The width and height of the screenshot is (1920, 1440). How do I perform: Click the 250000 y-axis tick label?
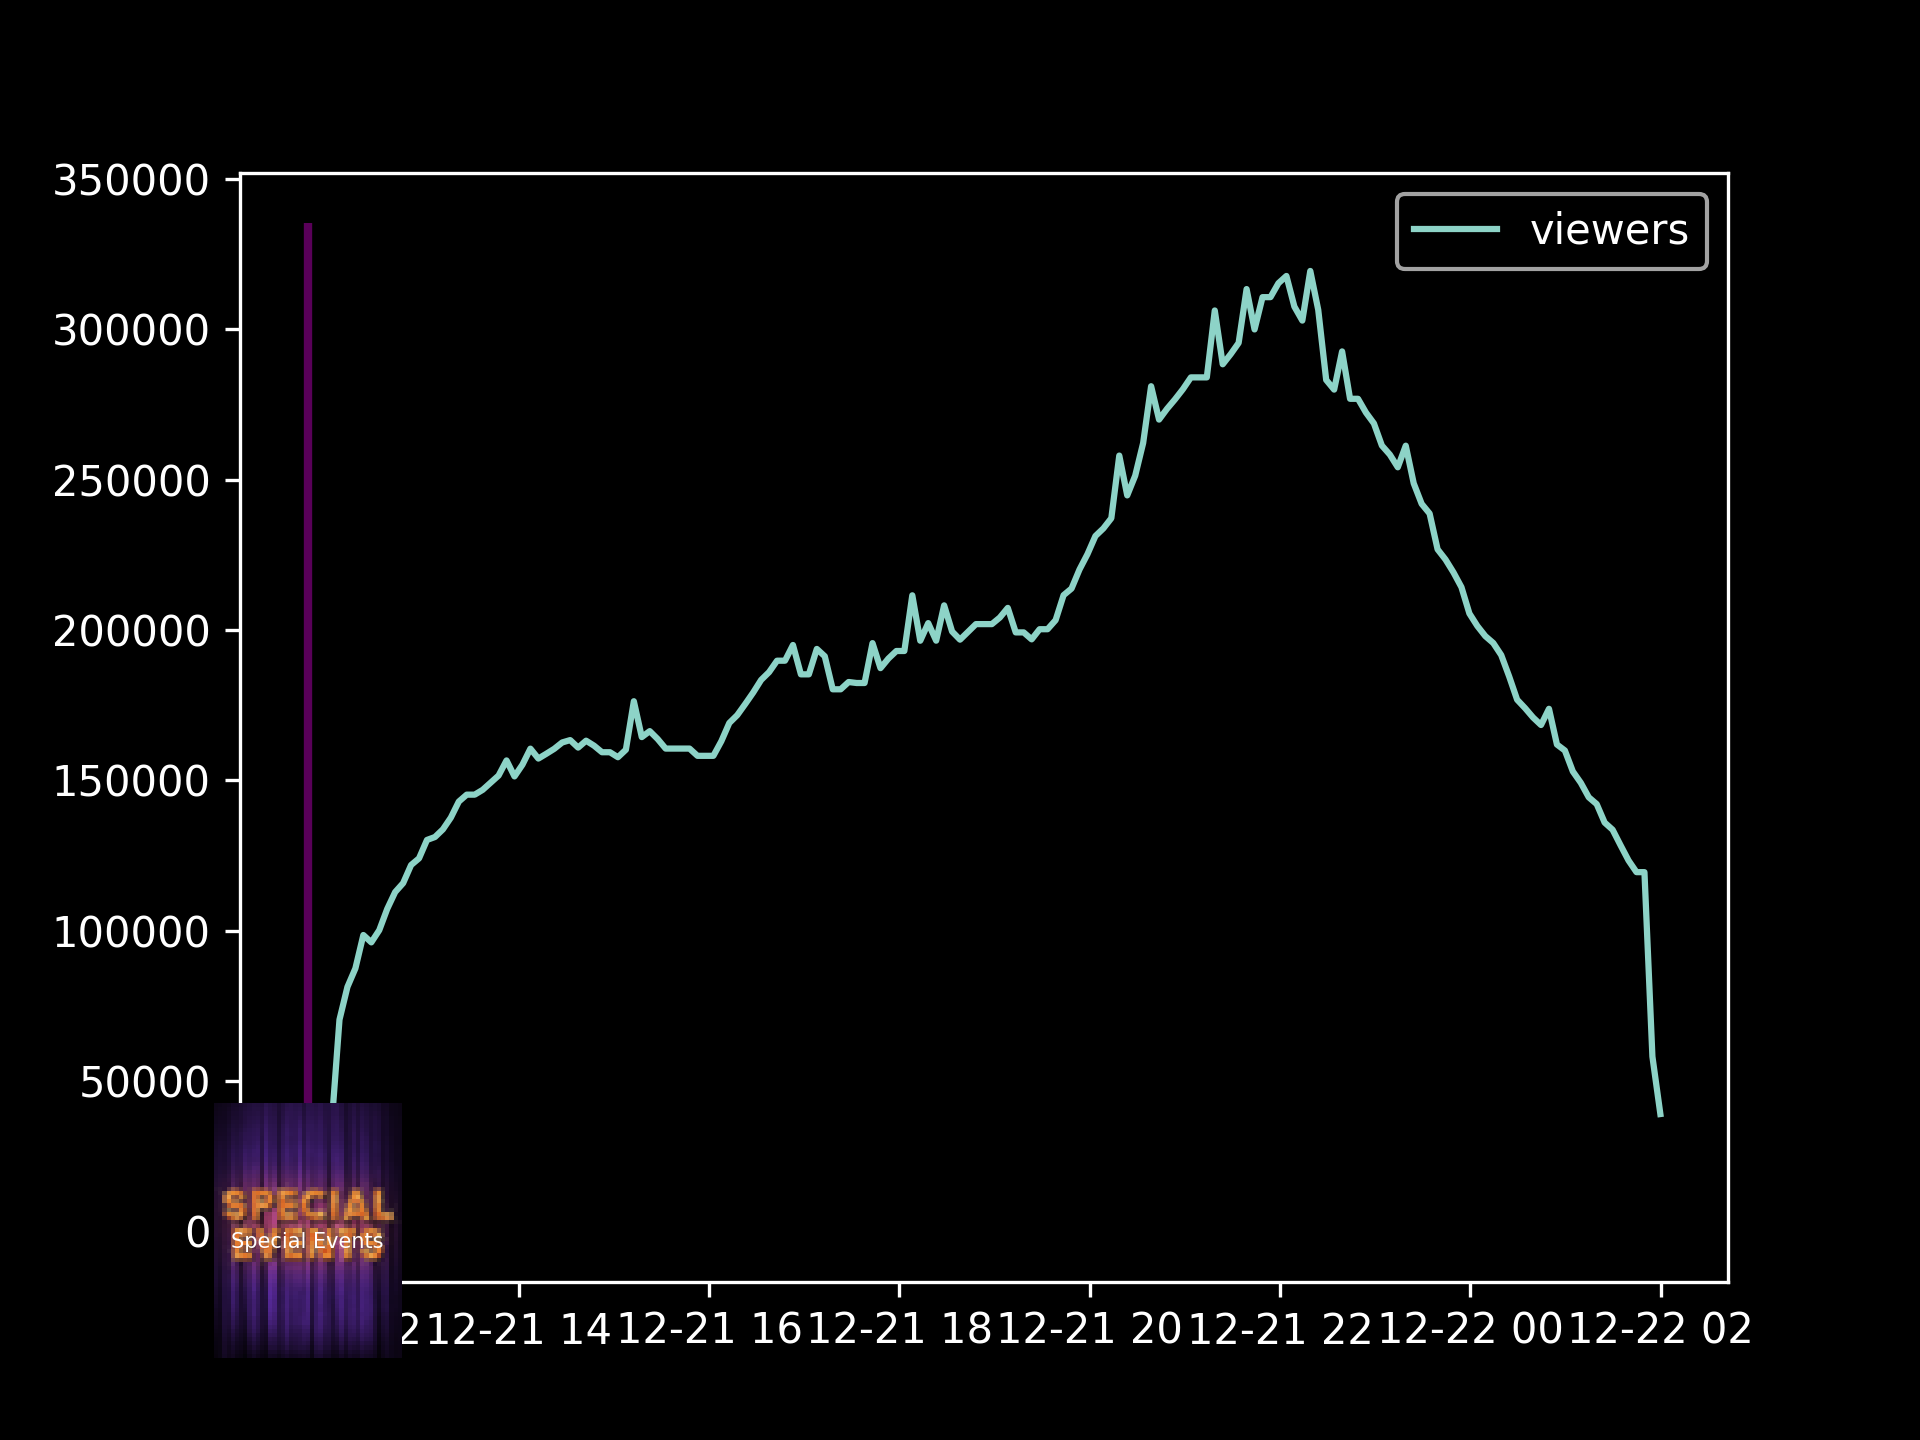pos(131,481)
